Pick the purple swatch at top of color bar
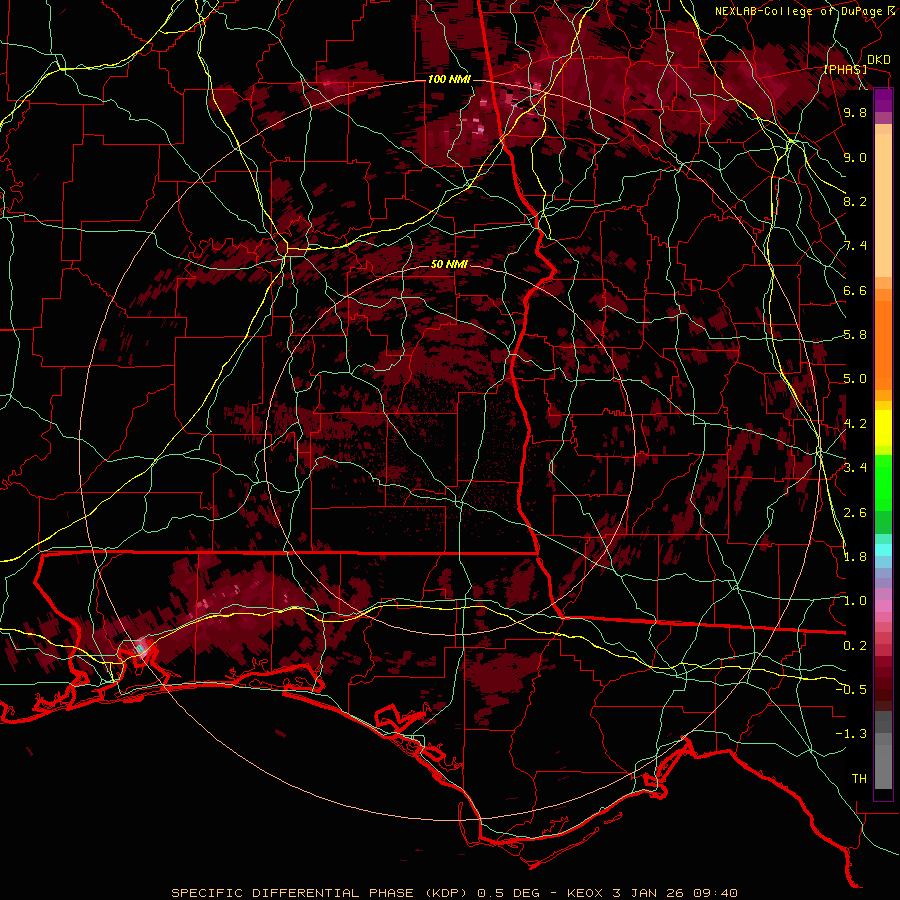 (x=883, y=100)
